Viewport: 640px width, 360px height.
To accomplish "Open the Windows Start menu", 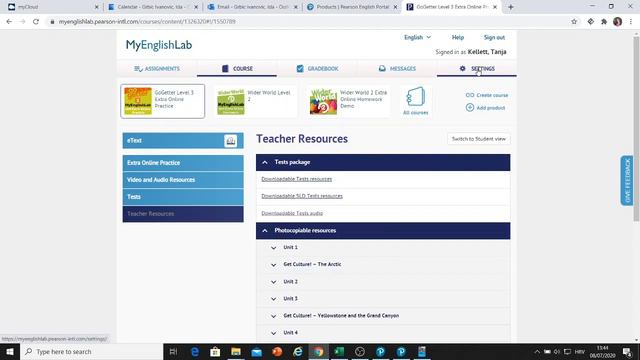I will [10, 351].
